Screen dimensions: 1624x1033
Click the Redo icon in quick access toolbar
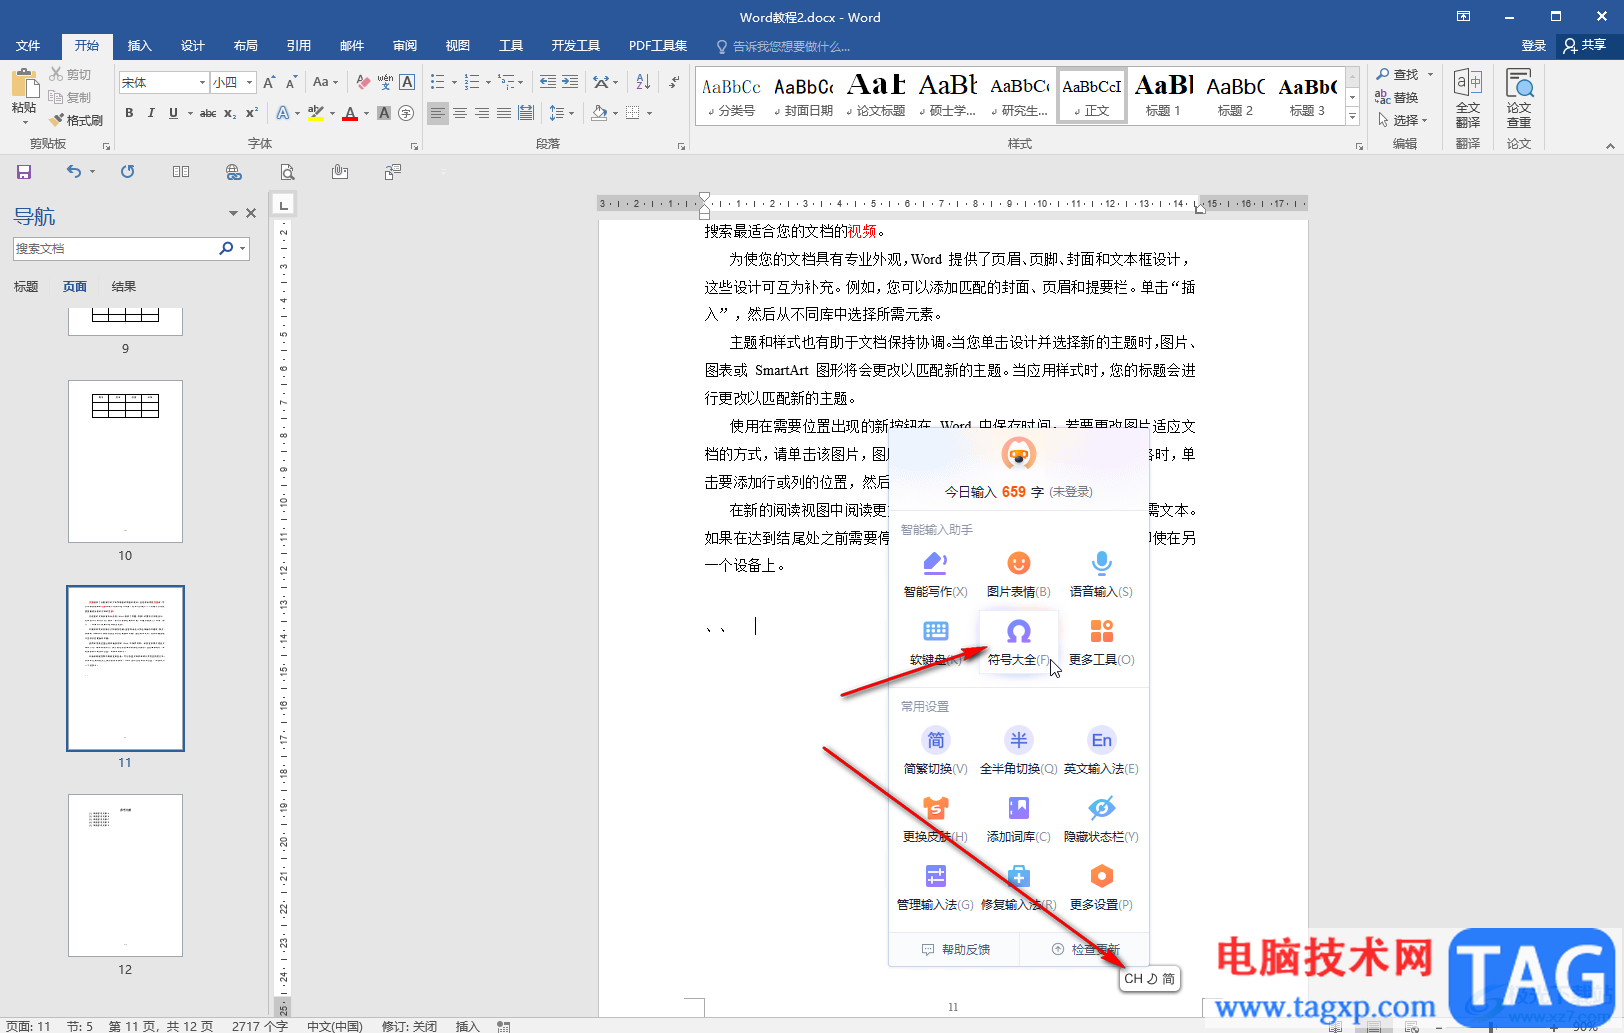(128, 172)
